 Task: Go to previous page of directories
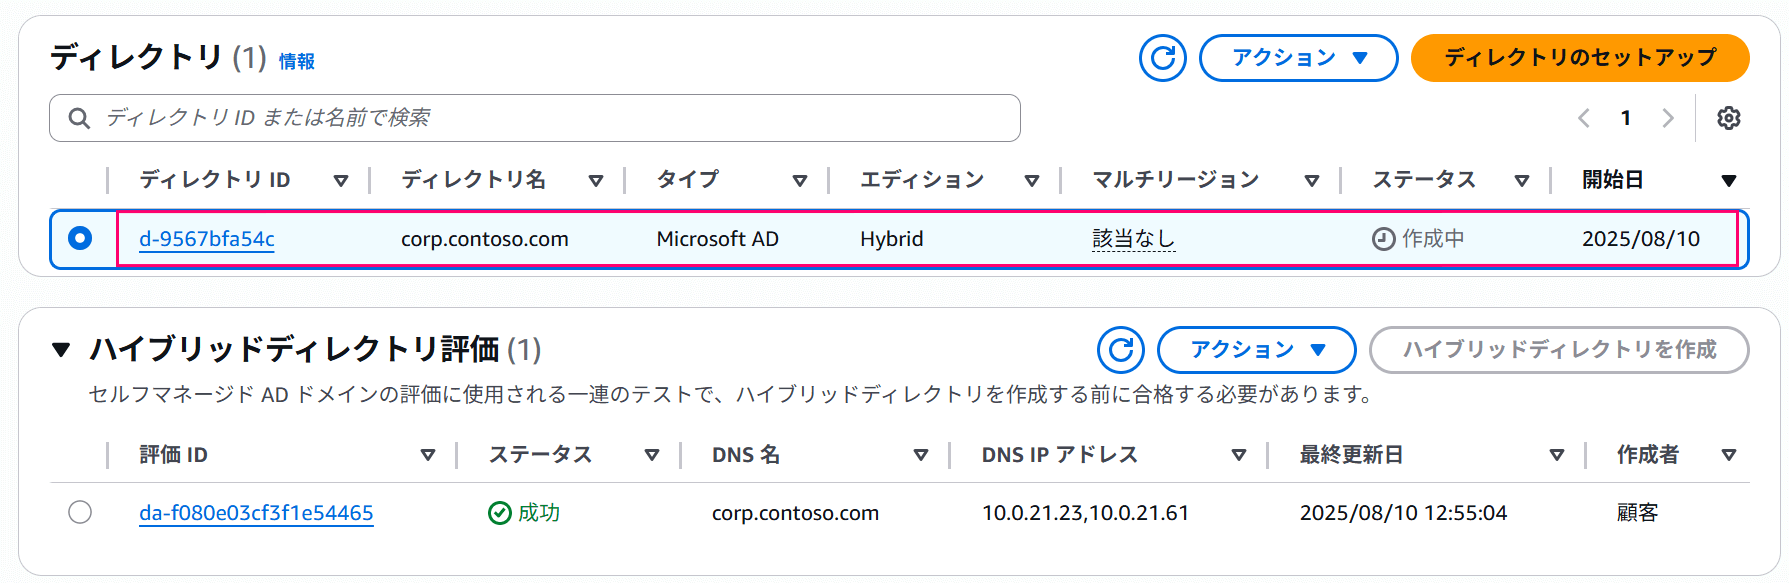tap(1584, 118)
